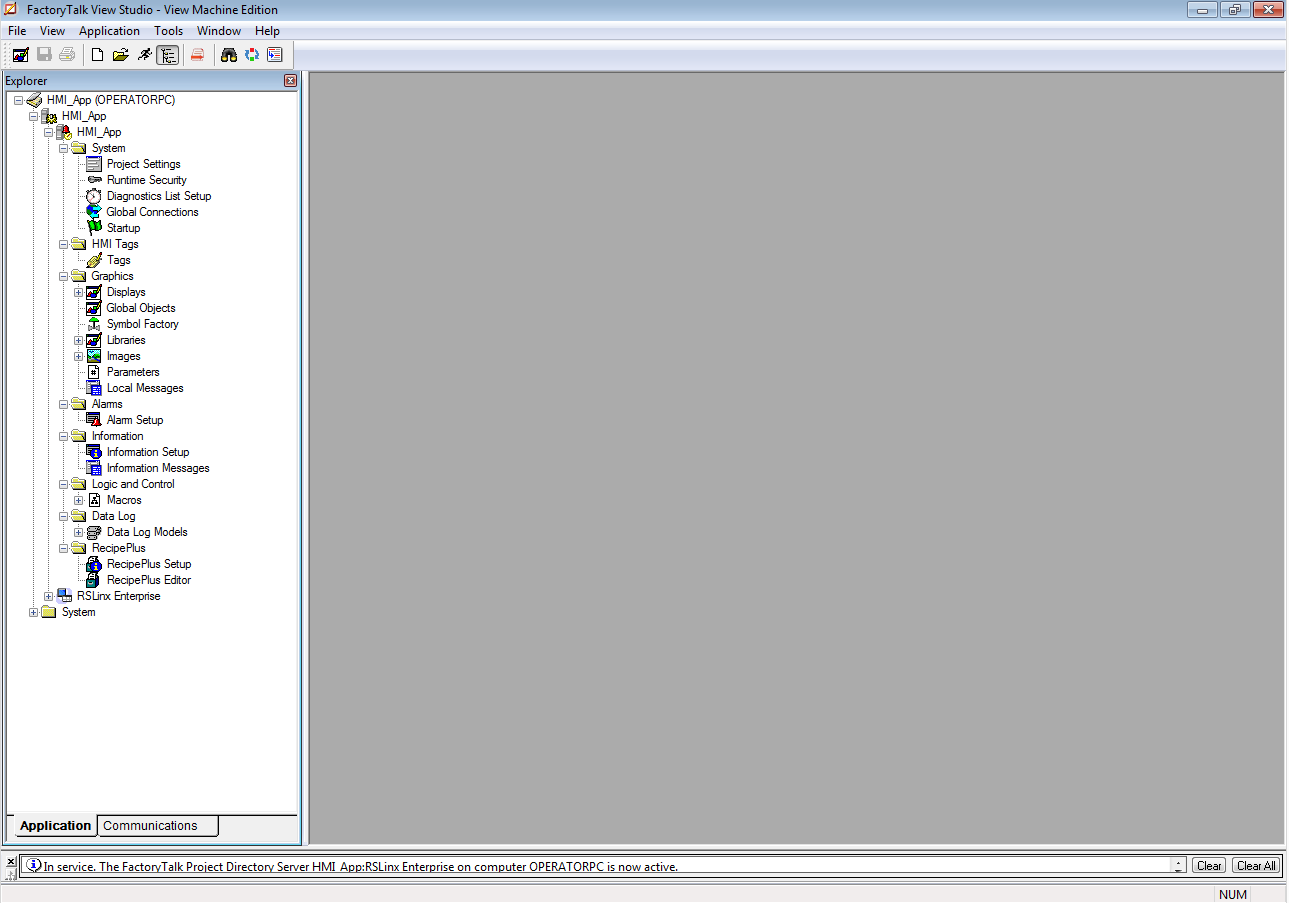
Task: Click the Project Settings icon in tree
Action: (x=94, y=164)
